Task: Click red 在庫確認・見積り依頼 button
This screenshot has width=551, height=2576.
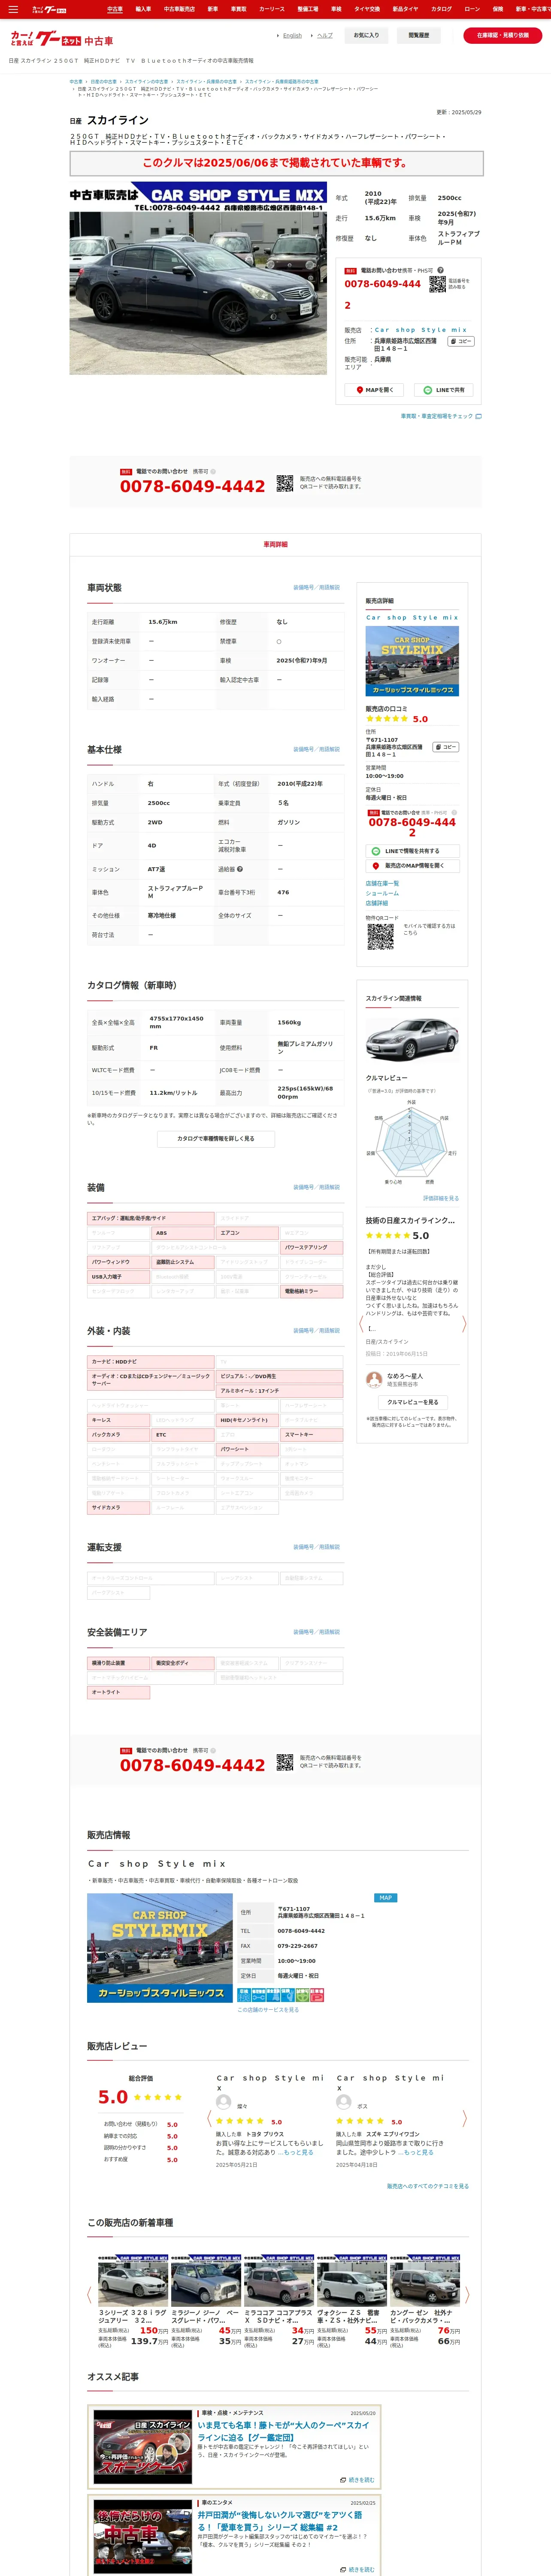Action: tap(503, 35)
